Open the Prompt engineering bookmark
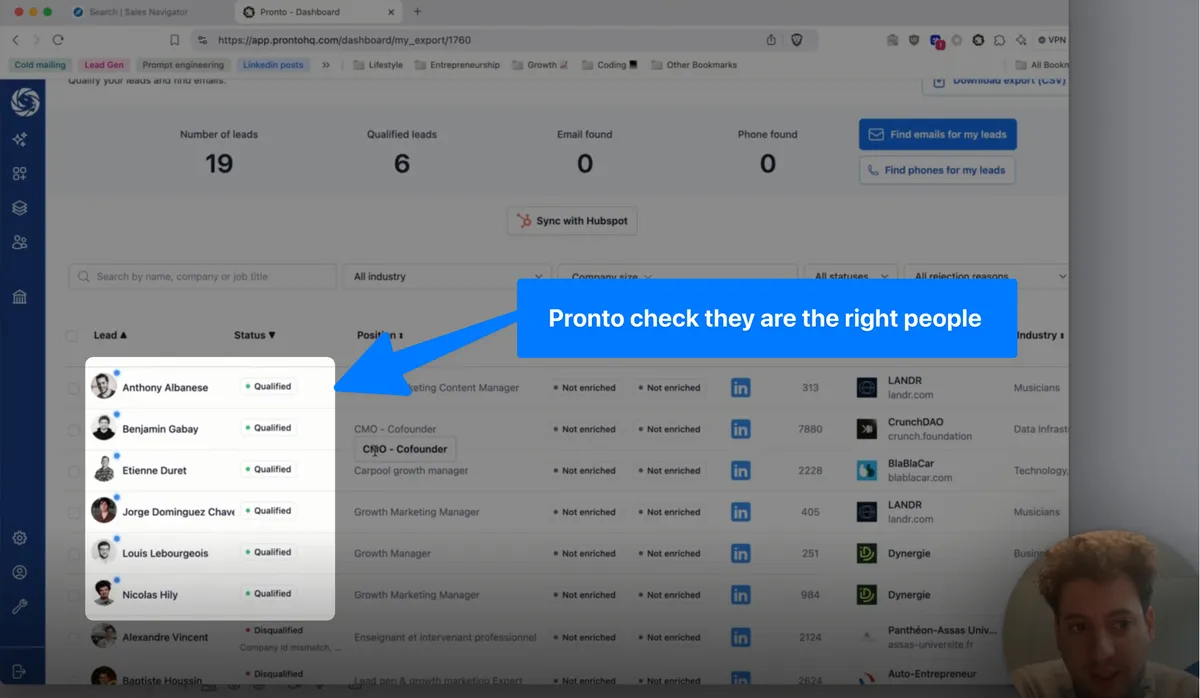Screen dimensions: 1200x698 click(183, 65)
